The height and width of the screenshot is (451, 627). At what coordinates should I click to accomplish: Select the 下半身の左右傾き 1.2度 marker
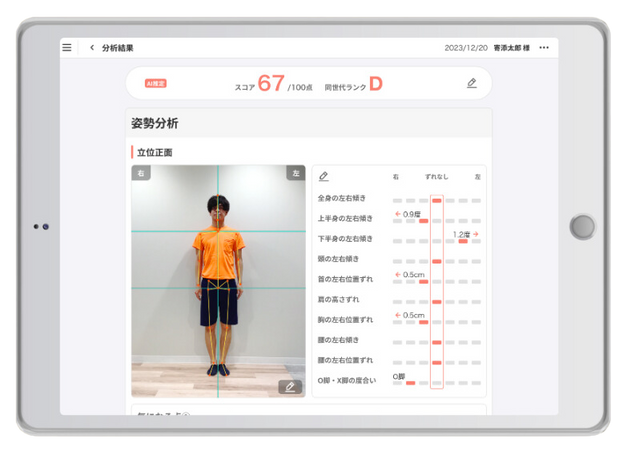pos(463,241)
